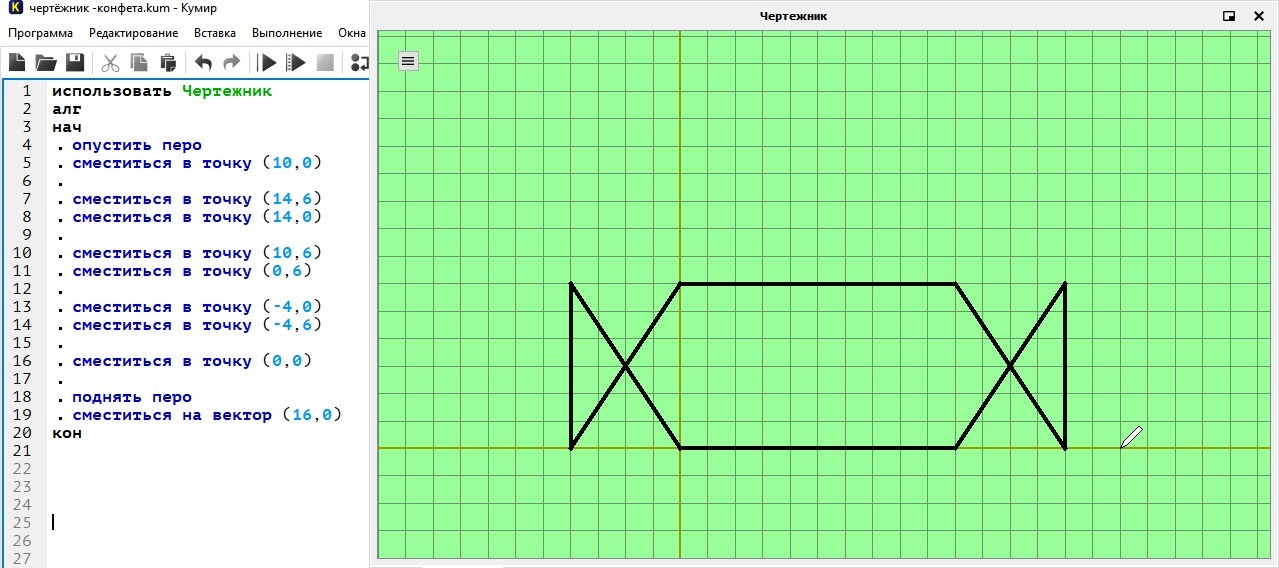Click line 'сместиться в точку (-4,0)'
Image resolution: width=1279 pixels, height=568 pixels.
197,307
